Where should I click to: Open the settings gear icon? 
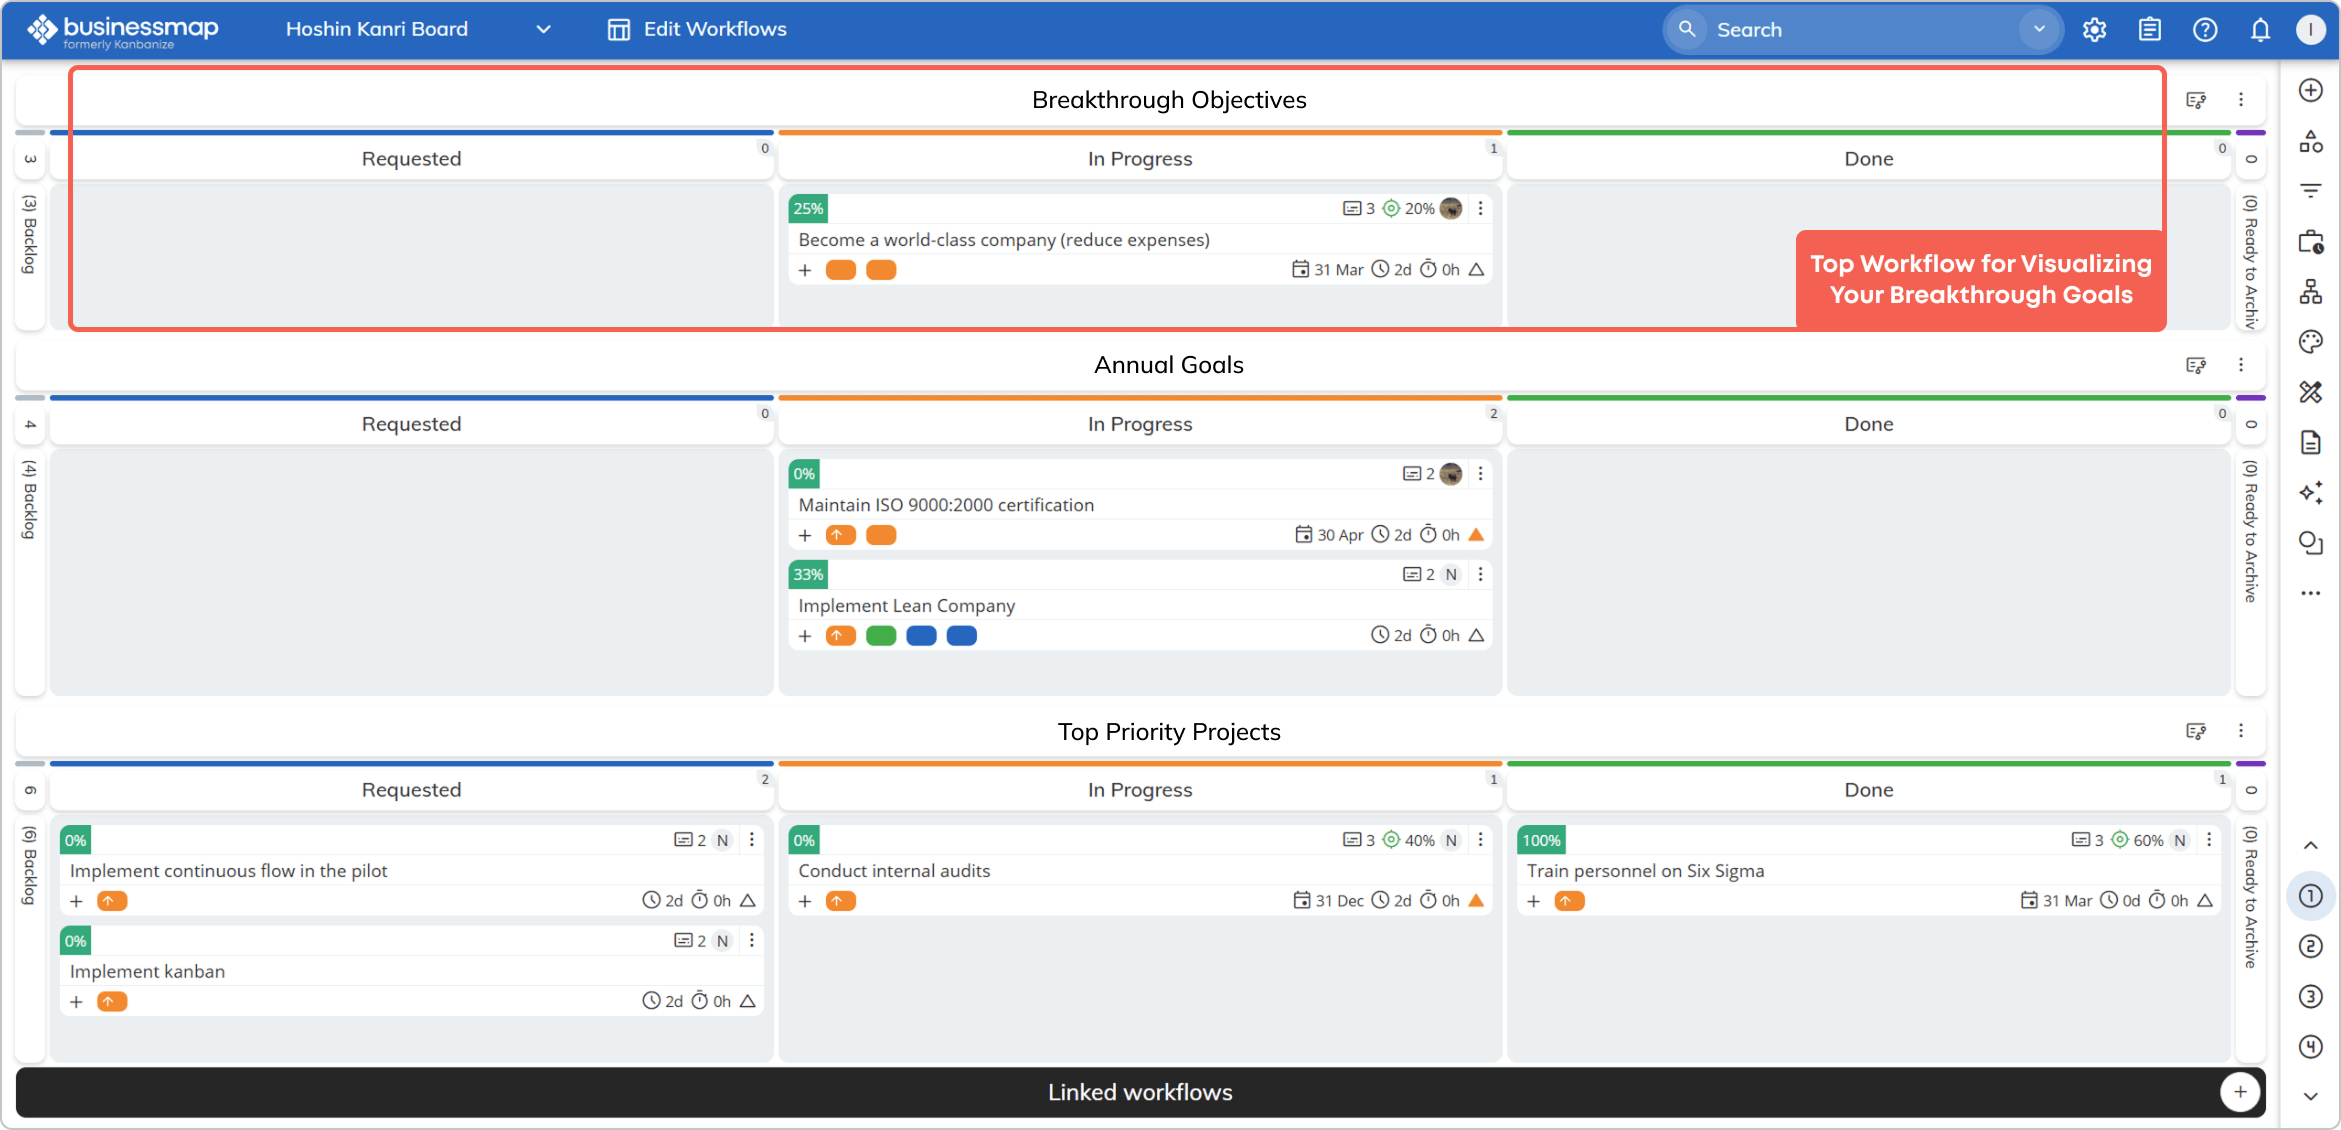point(2093,29)
